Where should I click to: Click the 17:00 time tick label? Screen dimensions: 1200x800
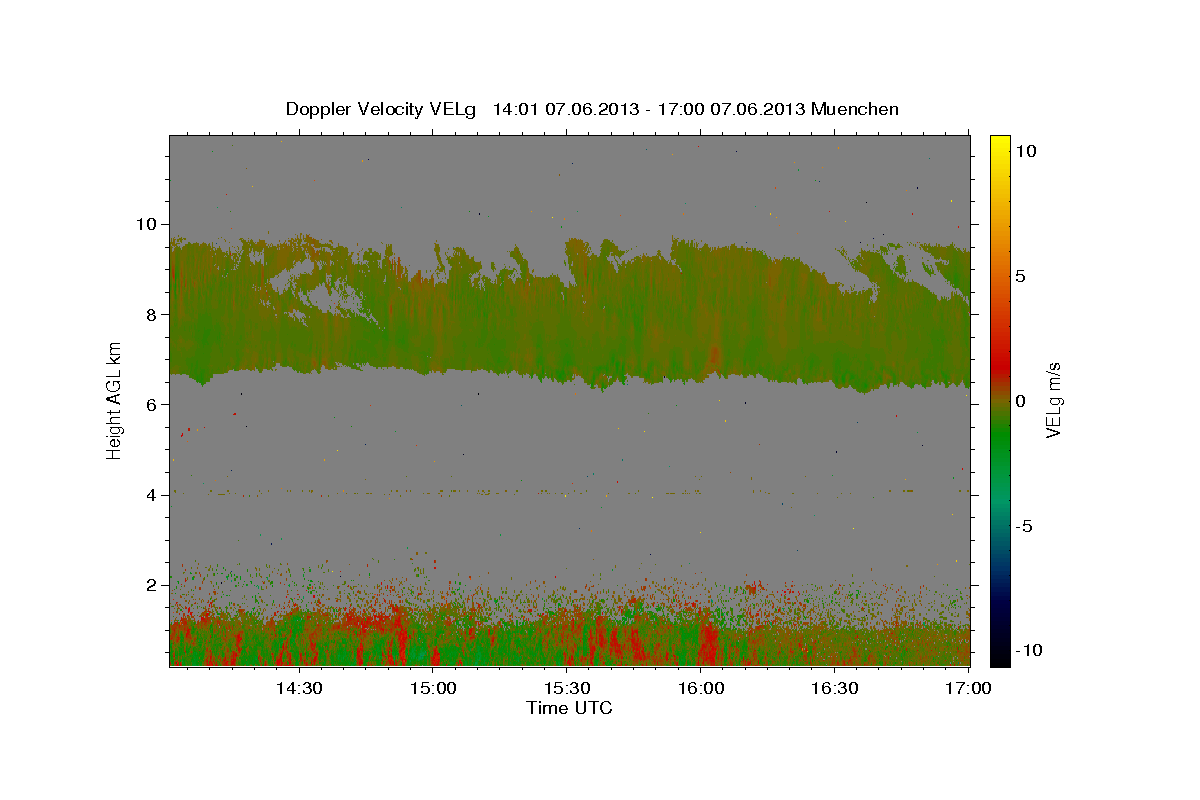[968, 688]
